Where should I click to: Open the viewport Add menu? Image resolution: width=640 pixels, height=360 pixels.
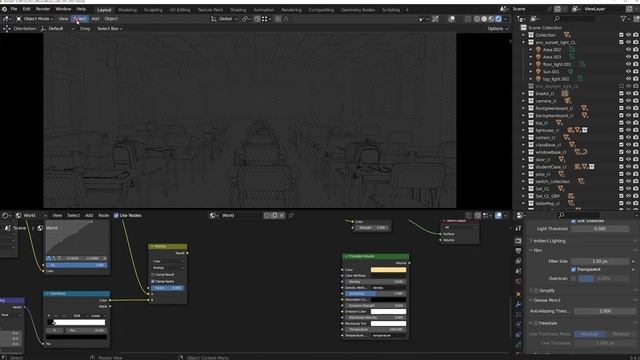click(95, 19)
